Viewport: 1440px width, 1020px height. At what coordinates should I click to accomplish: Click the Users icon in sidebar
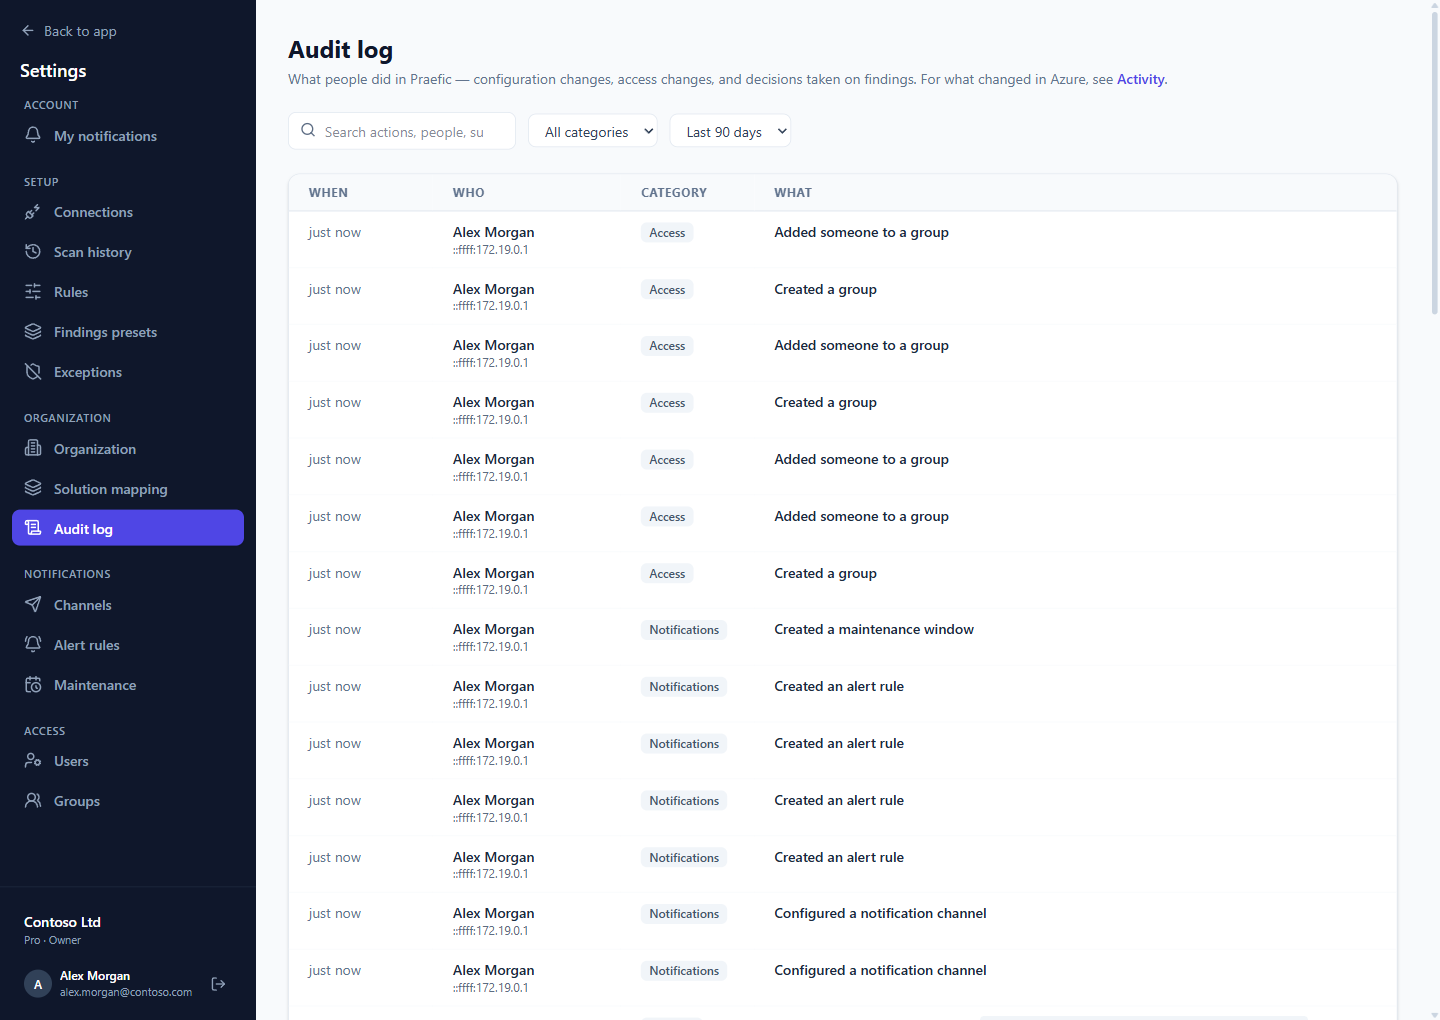[x=33, y=760]
